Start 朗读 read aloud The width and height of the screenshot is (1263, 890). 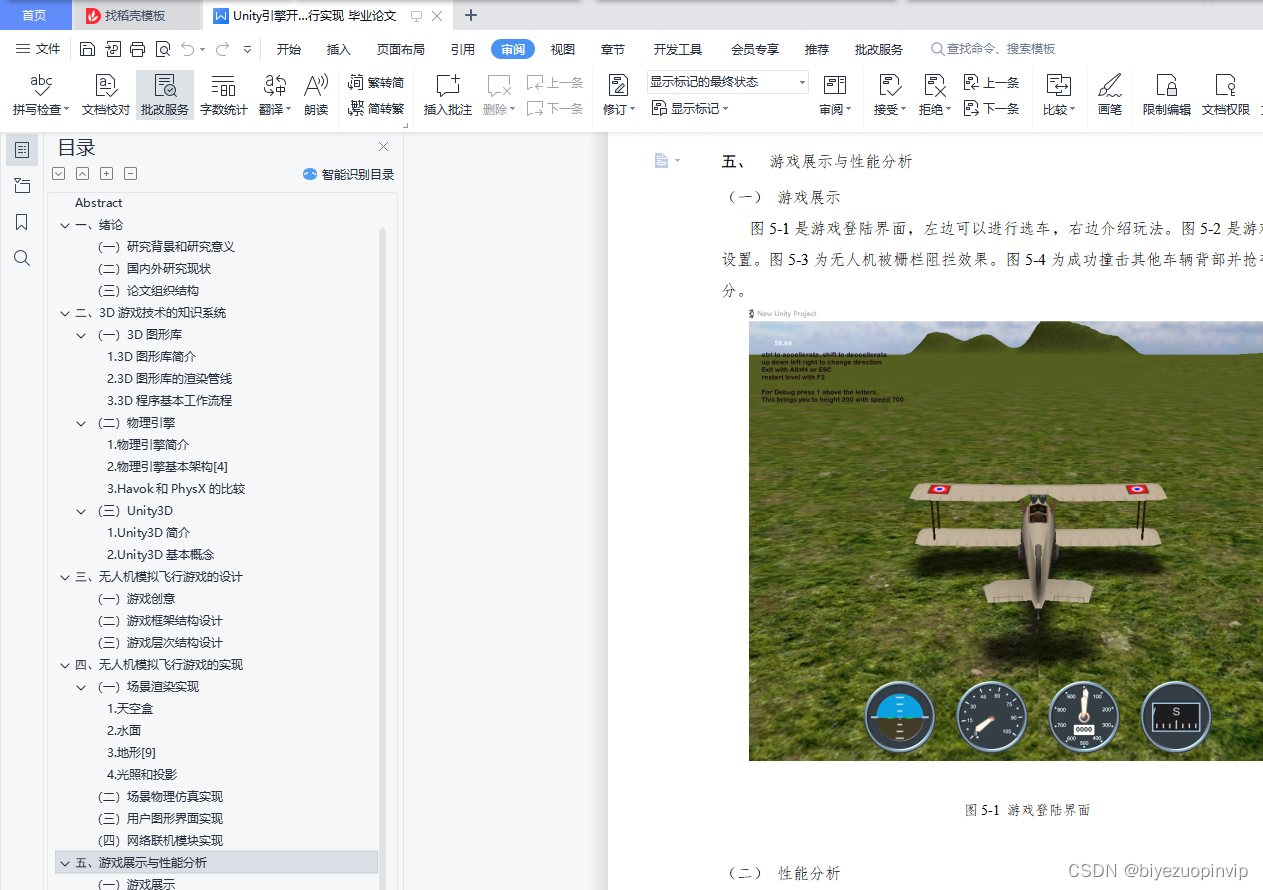pyautogui.click(x=316, y=96)
